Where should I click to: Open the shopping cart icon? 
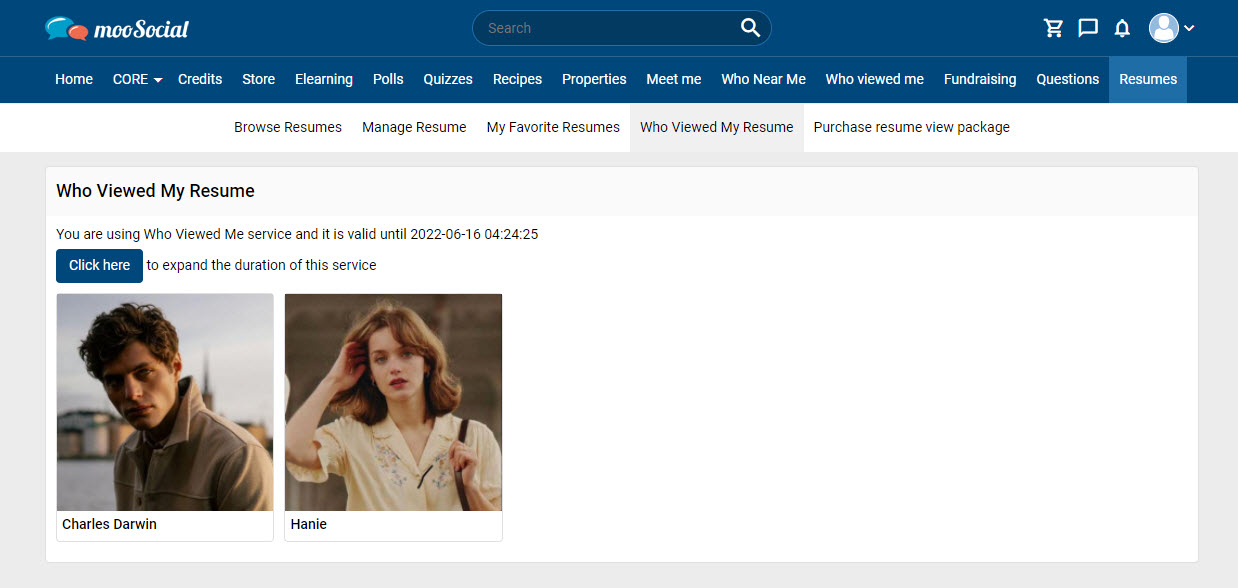click(x=1054, y=28)
